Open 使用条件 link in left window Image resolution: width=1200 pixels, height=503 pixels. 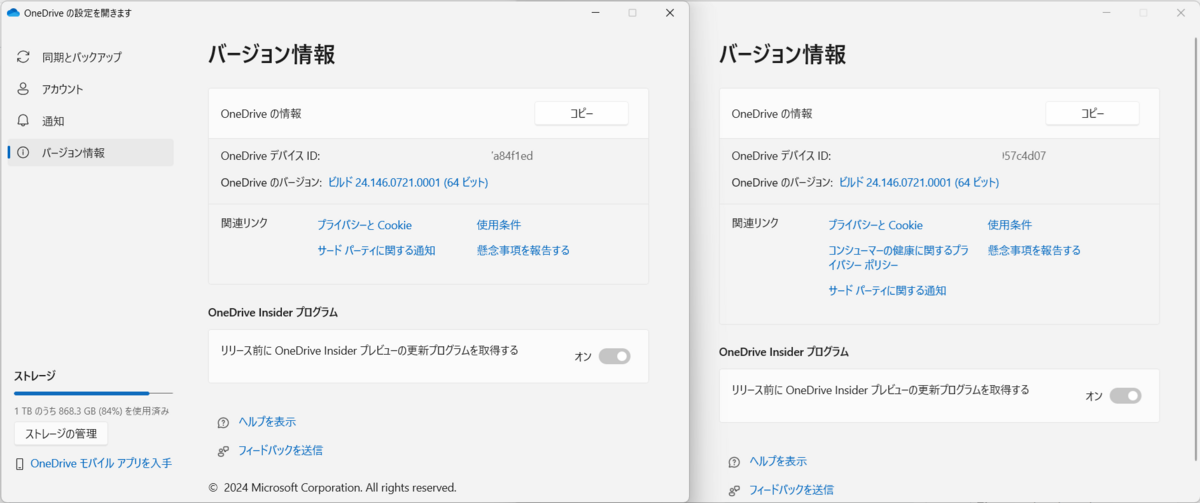point(499,225)
